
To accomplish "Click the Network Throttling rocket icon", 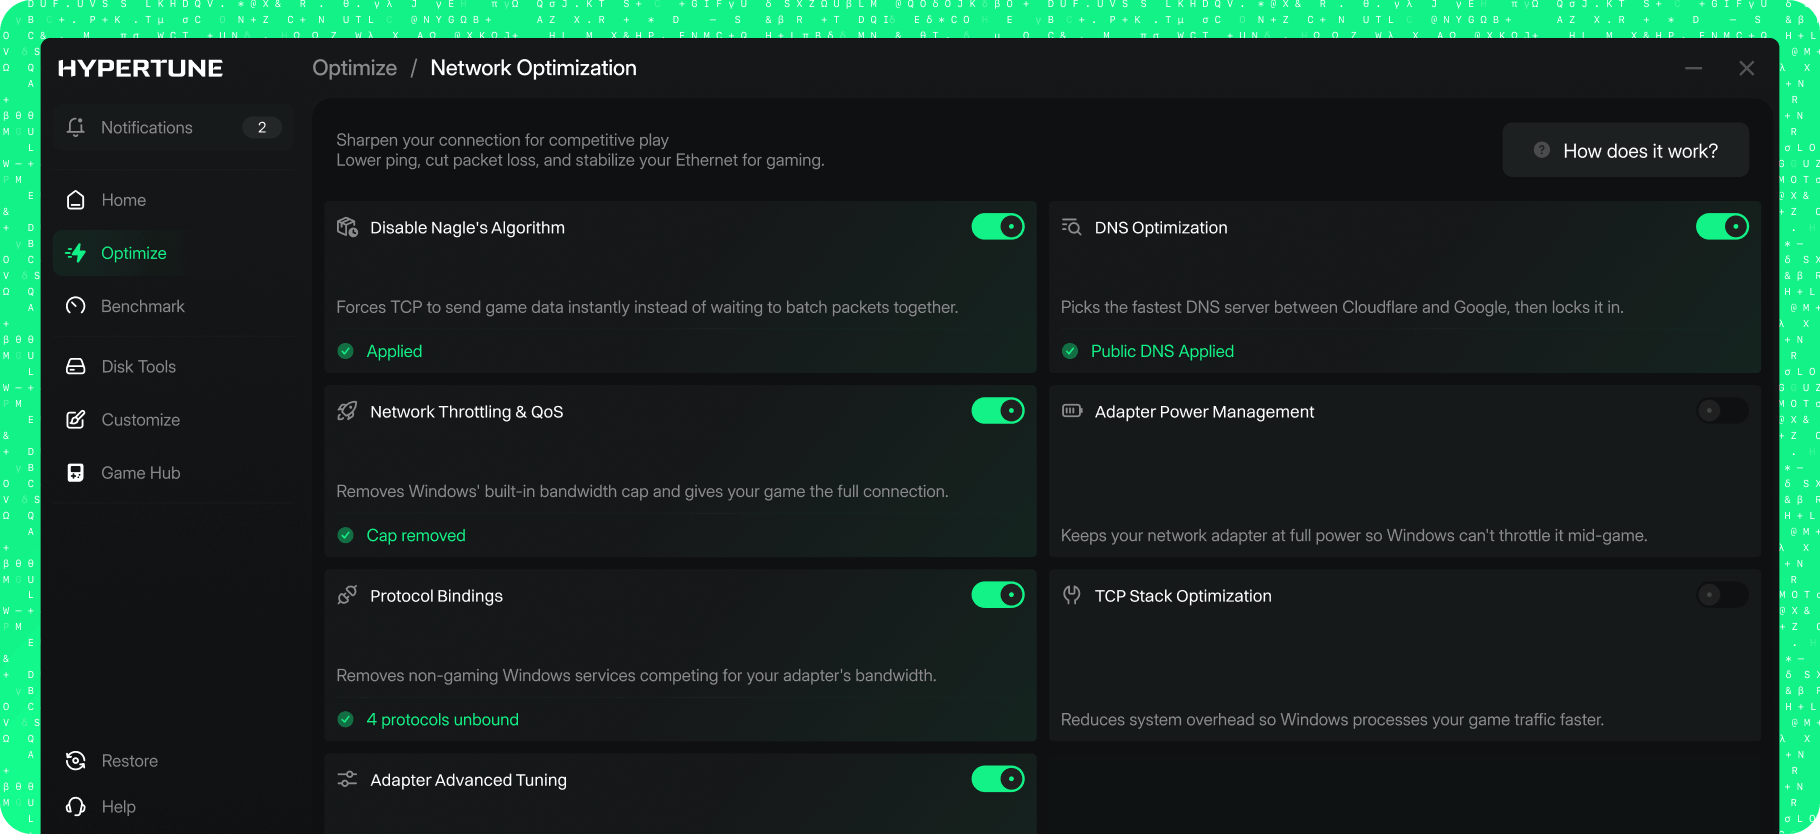I will coord(347,411).
